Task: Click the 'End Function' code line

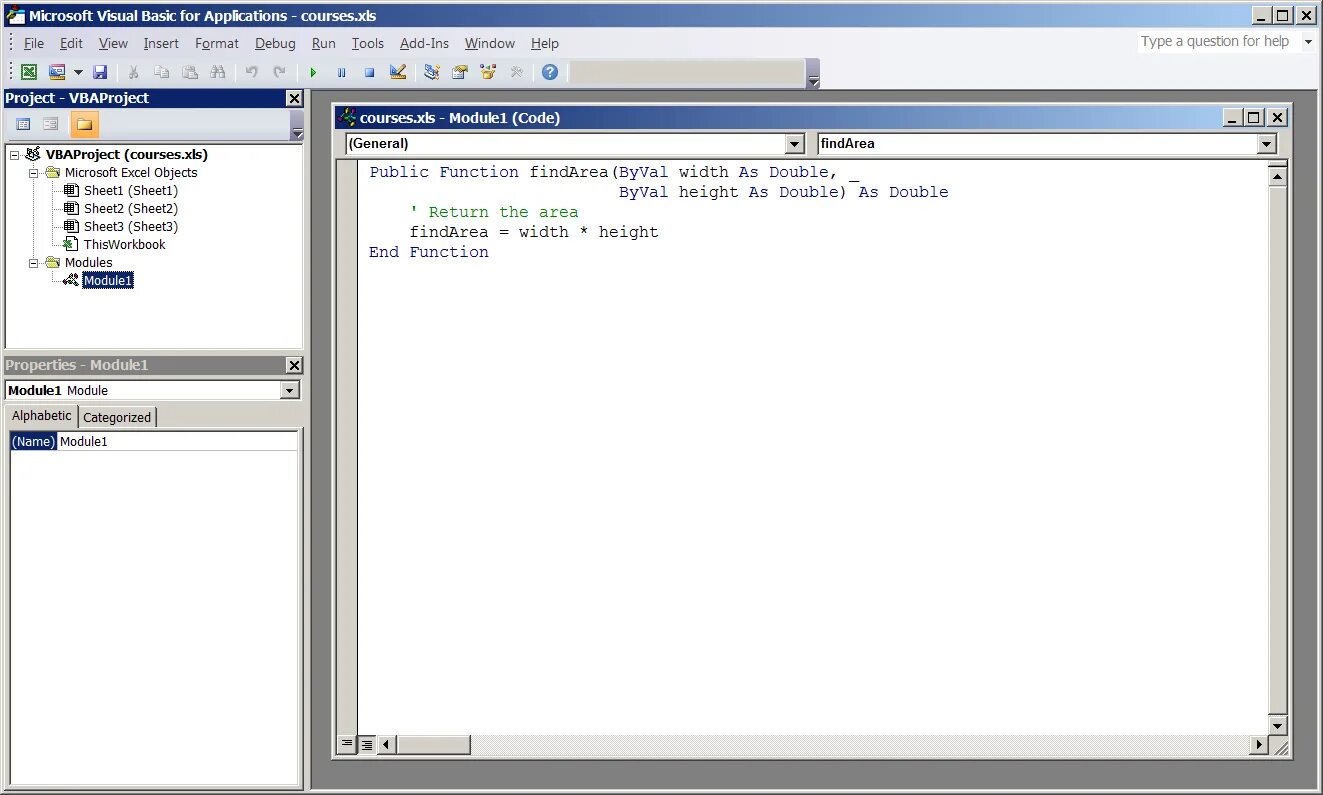Action: click(429, 252)
